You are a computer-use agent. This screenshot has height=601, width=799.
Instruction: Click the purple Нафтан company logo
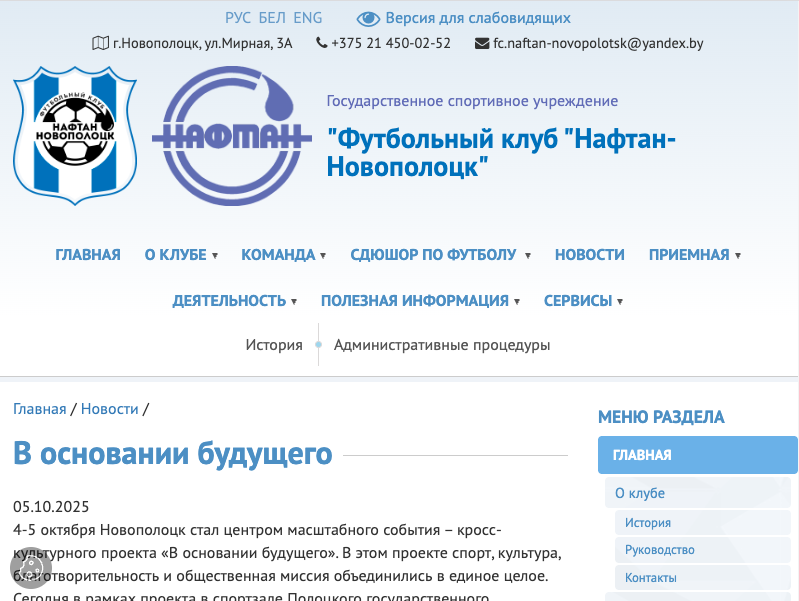click(x=232, y=136)
